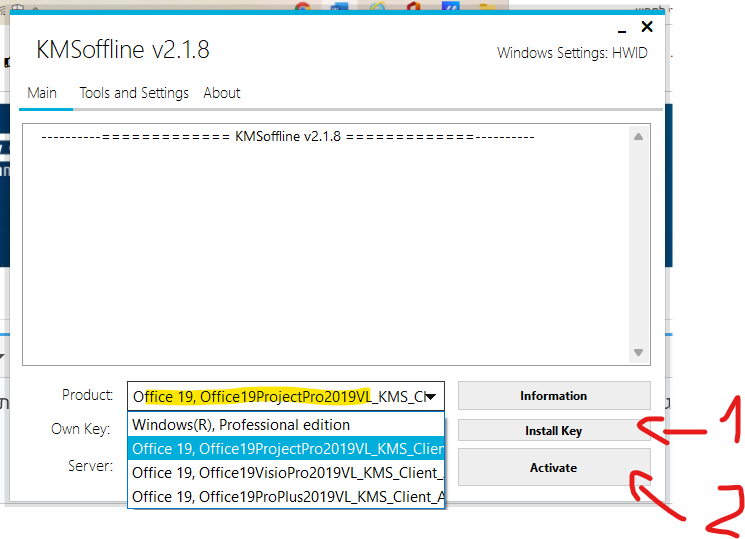The height and width of the screenshot is (539, 745).
Task: Click the KMSoffline v2.1.8 log header line
Action: [288, 136]
